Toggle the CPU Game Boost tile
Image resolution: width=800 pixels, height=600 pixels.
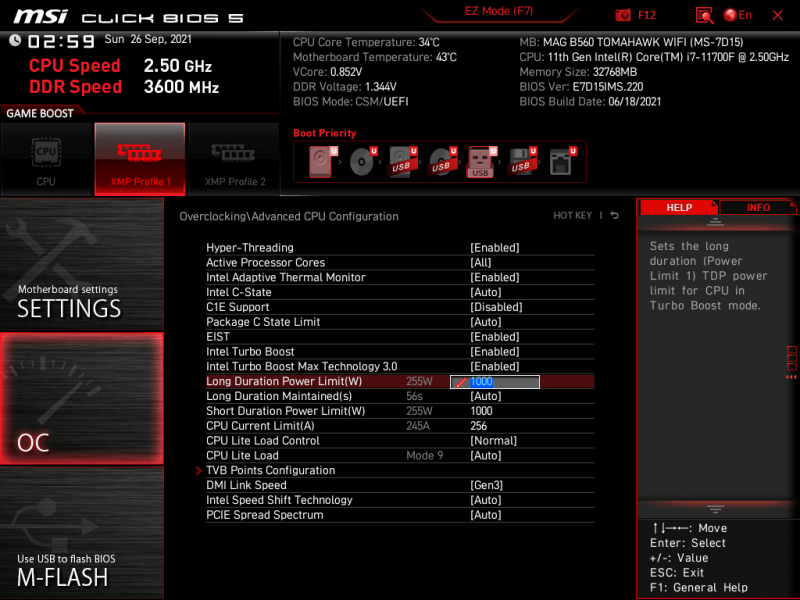pos(46,159)
